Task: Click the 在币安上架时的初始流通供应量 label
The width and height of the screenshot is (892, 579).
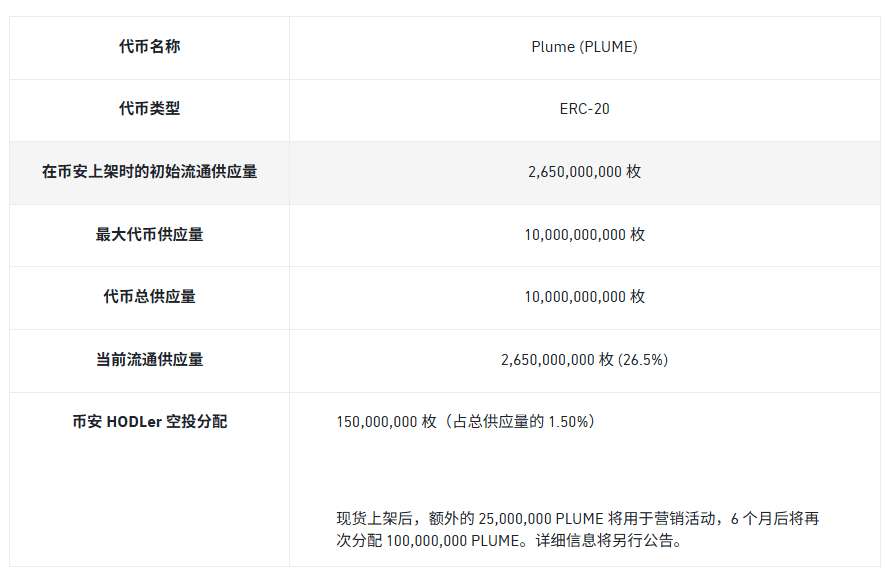Action: point(150,171)
